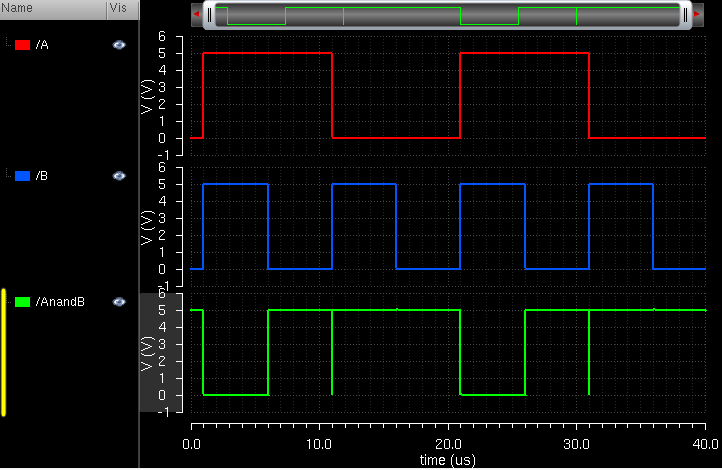Click the left grip handle of the overview slider
Image resolution: width=722 pixels, height=470 pixels.
coord(209,14)
